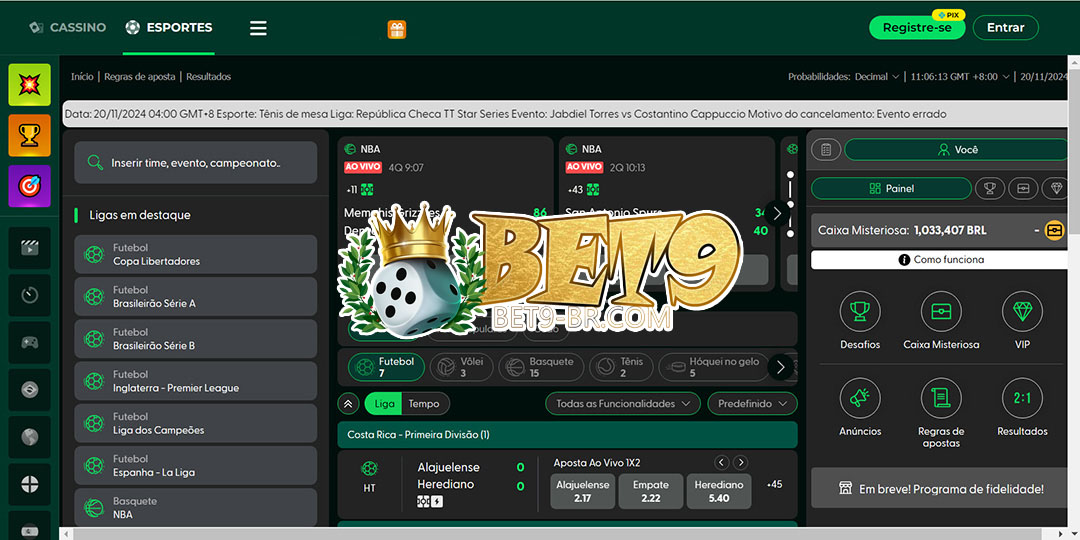Open the purple target sidebar icon
The height and width of the screenshot is (540, 1080).
(30, 186)
